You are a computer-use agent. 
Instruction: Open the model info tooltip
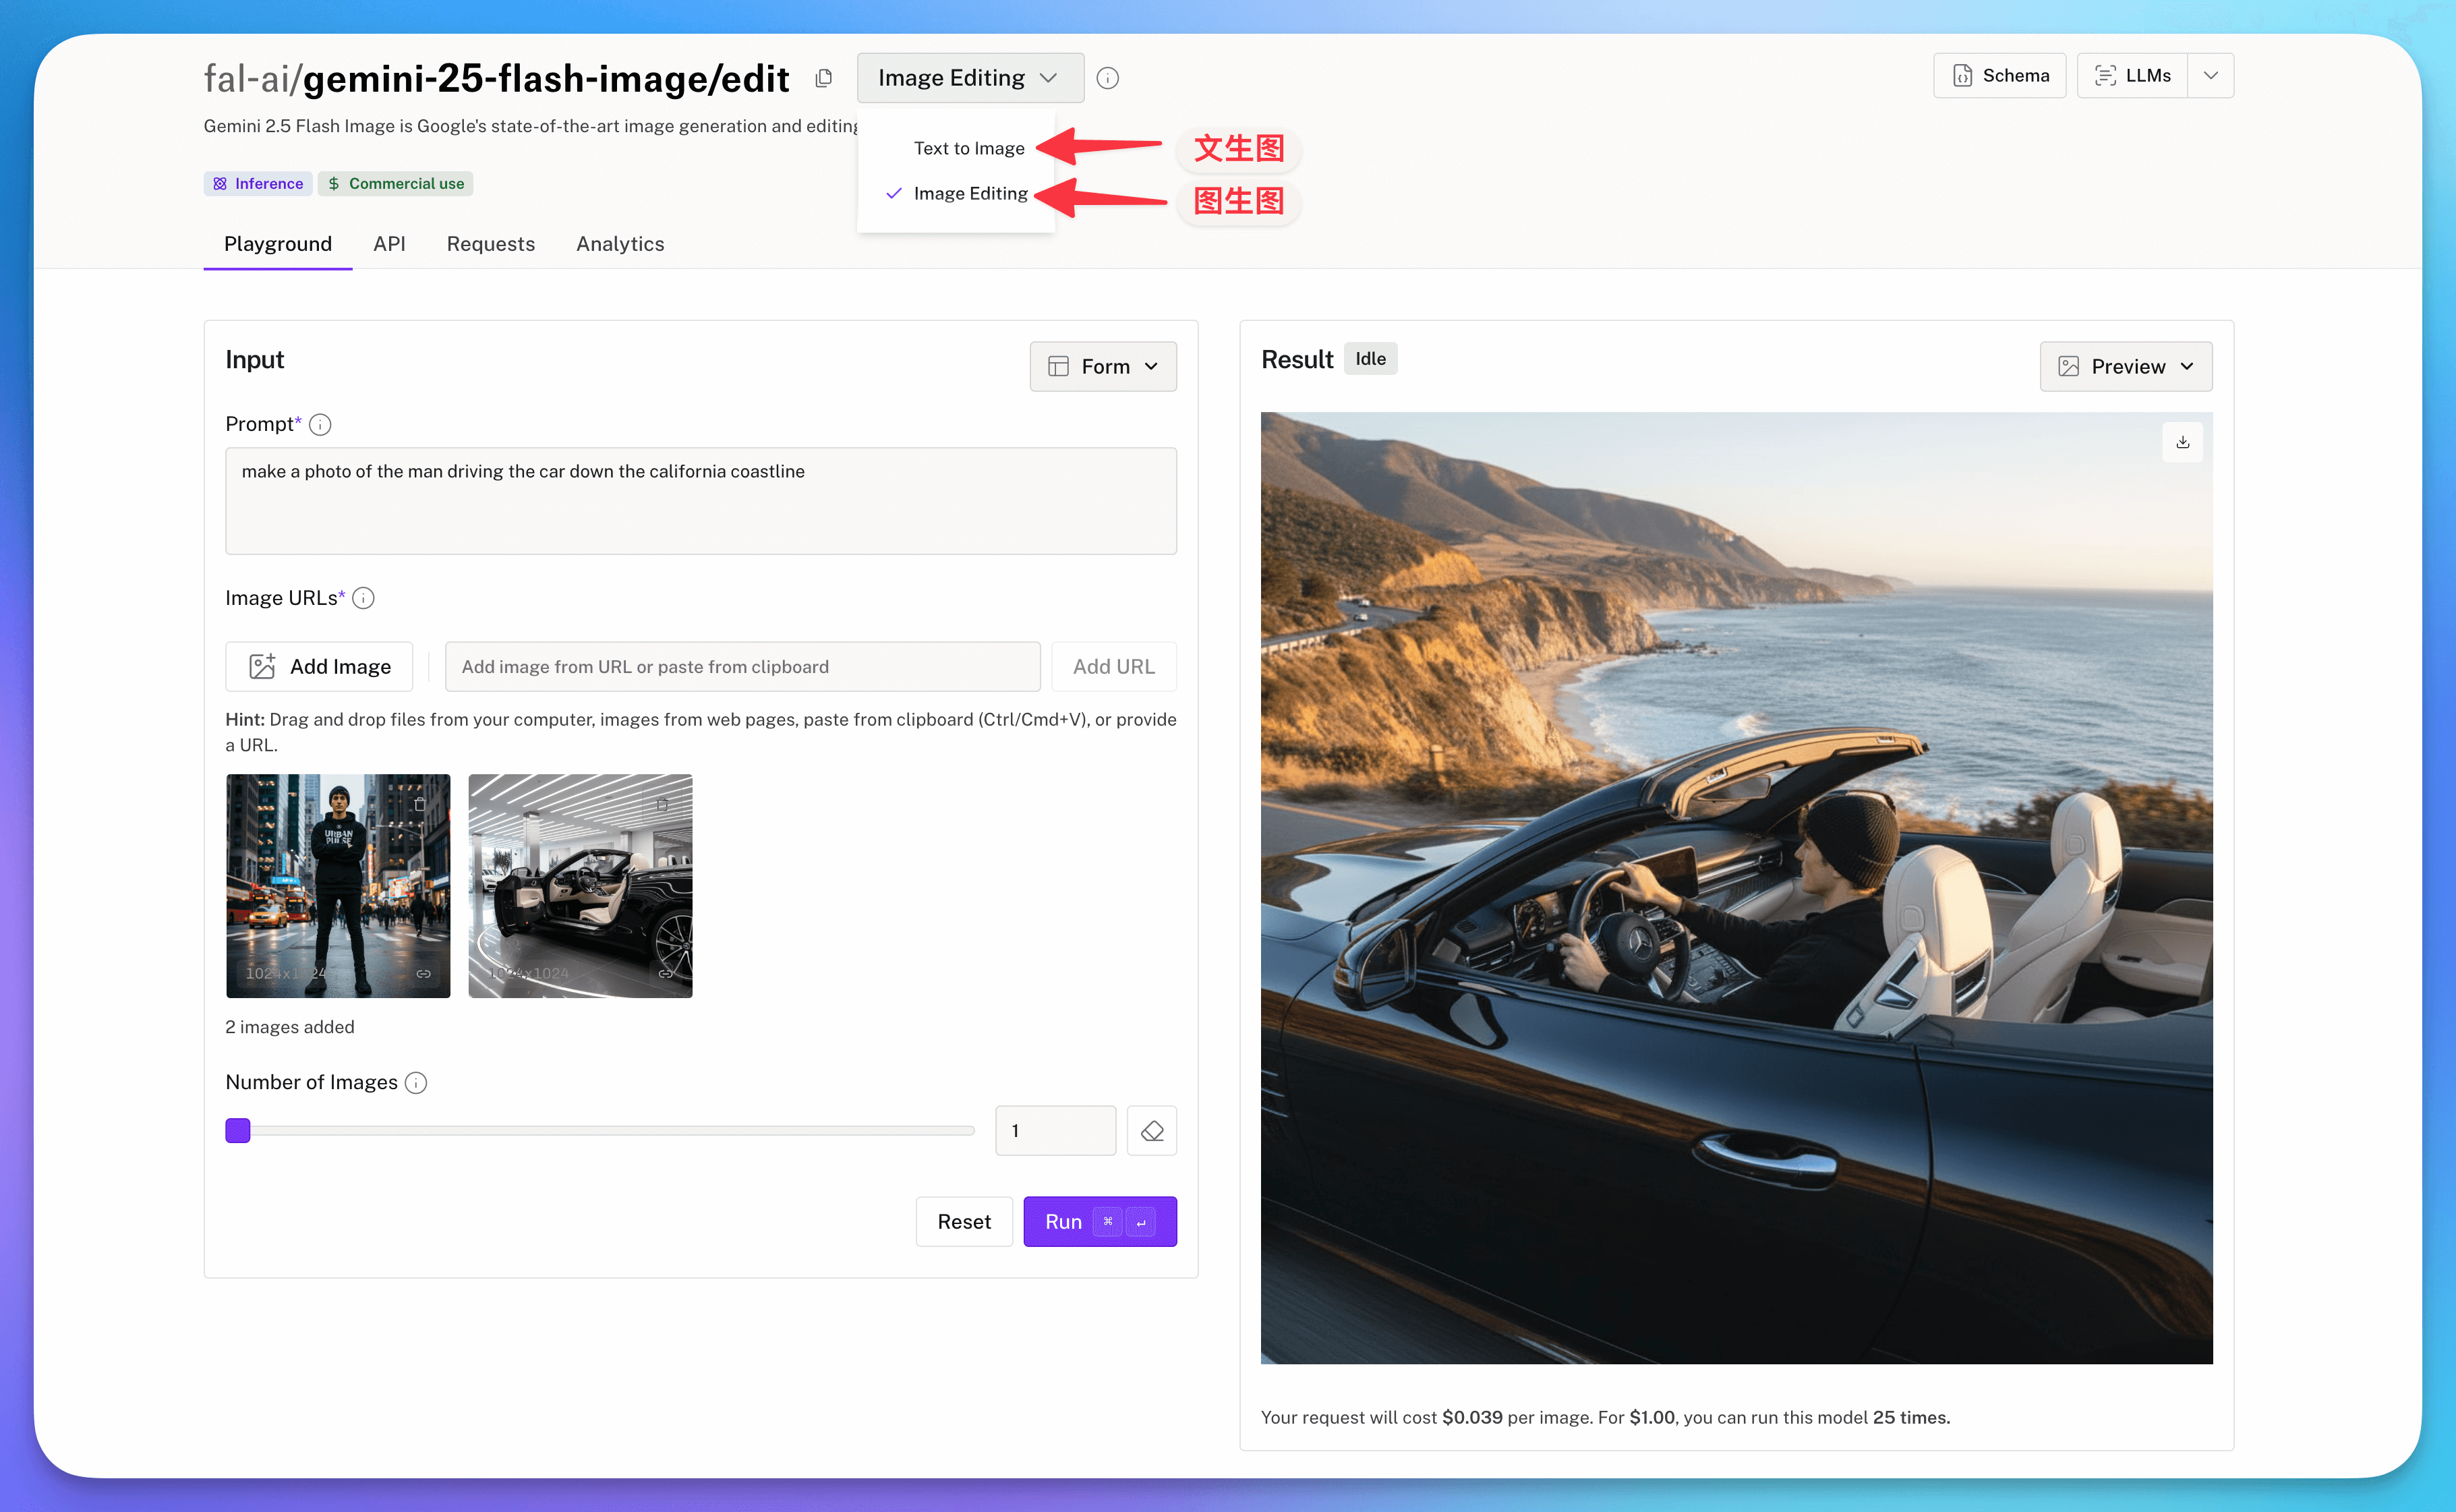(x=1108, y=78)
